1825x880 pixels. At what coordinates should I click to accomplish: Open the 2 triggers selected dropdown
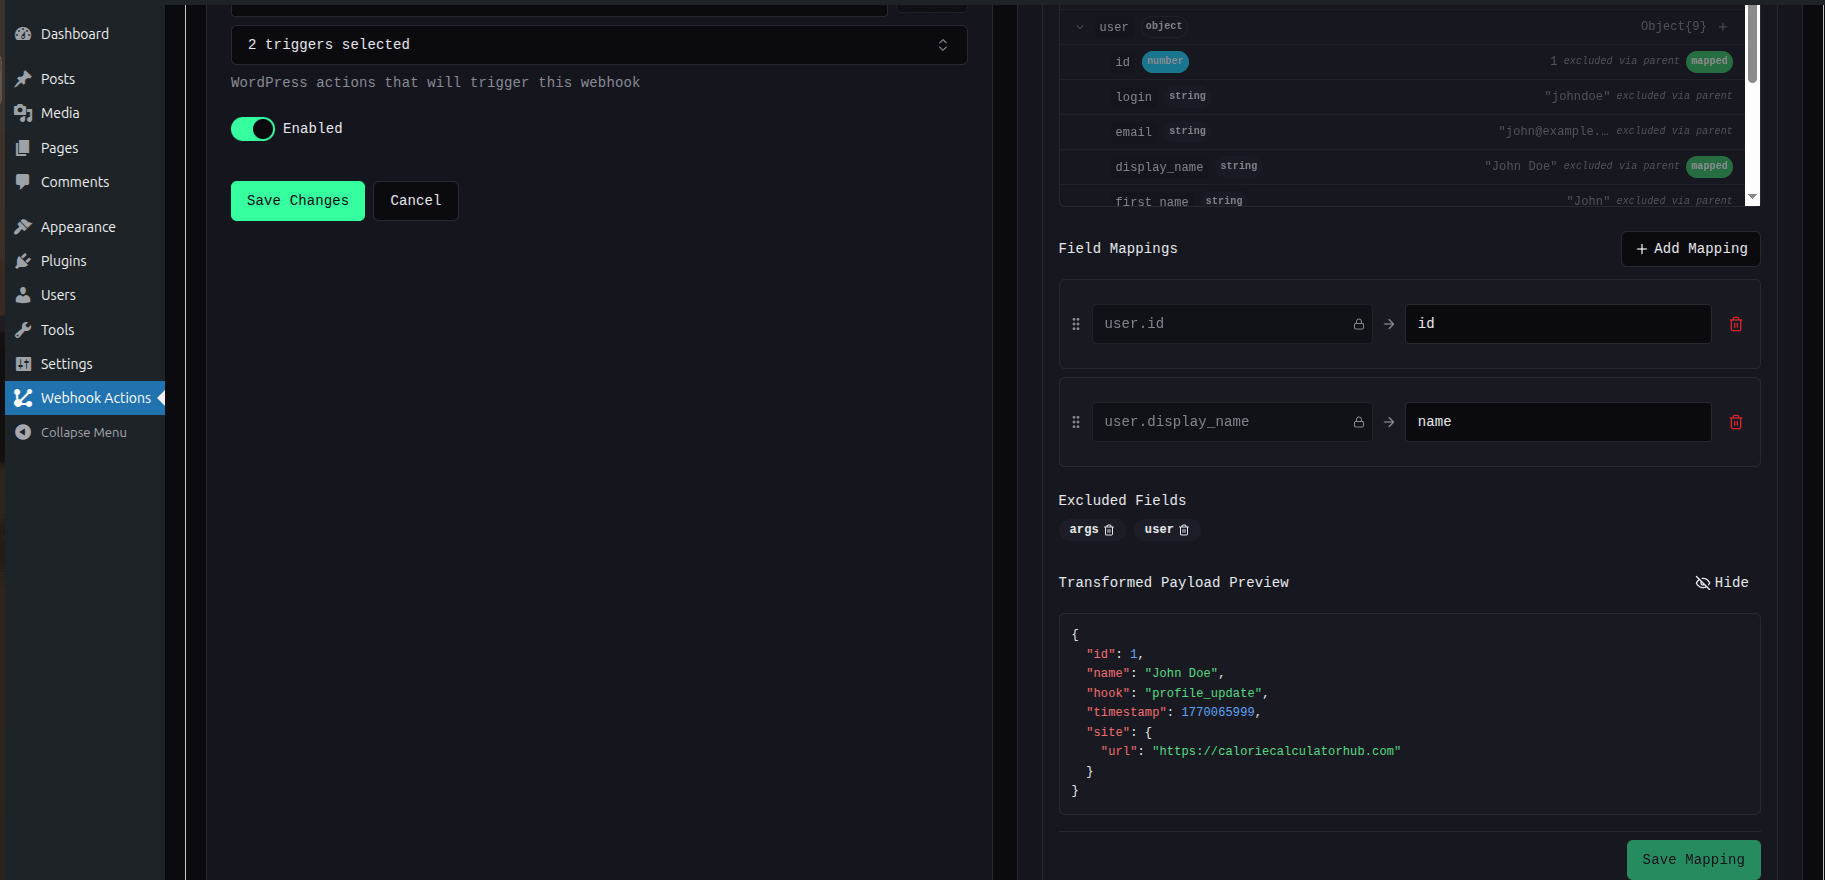[598, 45]
